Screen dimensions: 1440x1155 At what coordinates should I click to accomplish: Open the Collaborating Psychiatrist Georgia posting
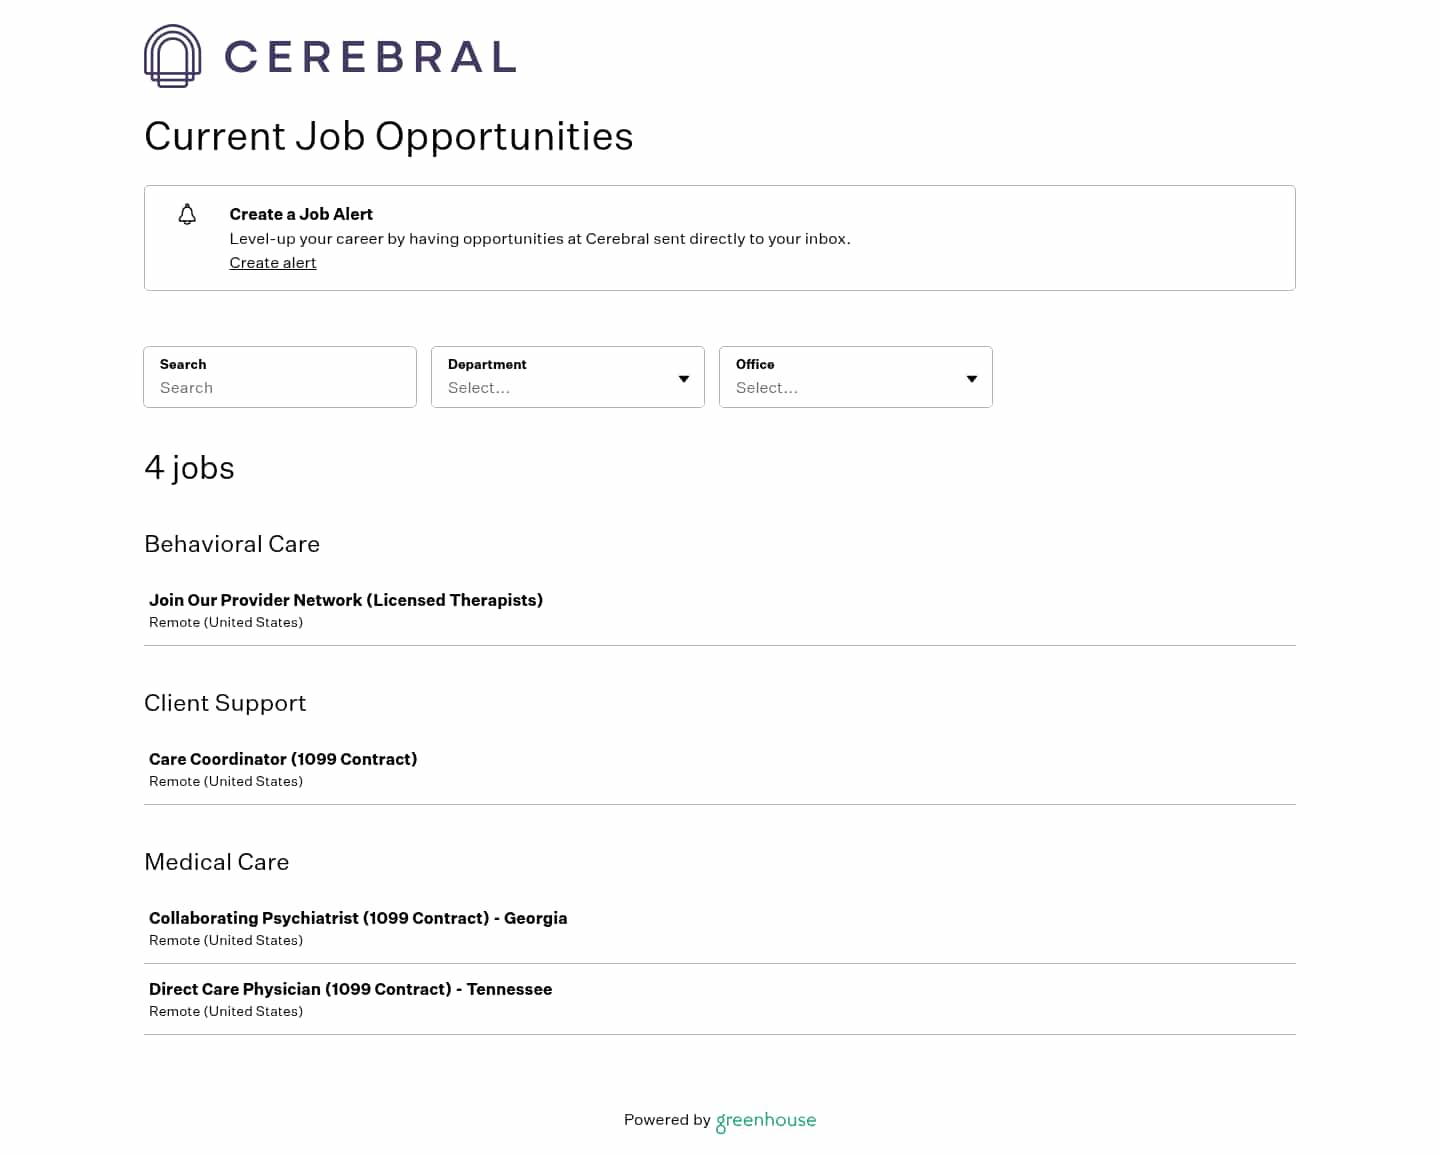(357, 918)
